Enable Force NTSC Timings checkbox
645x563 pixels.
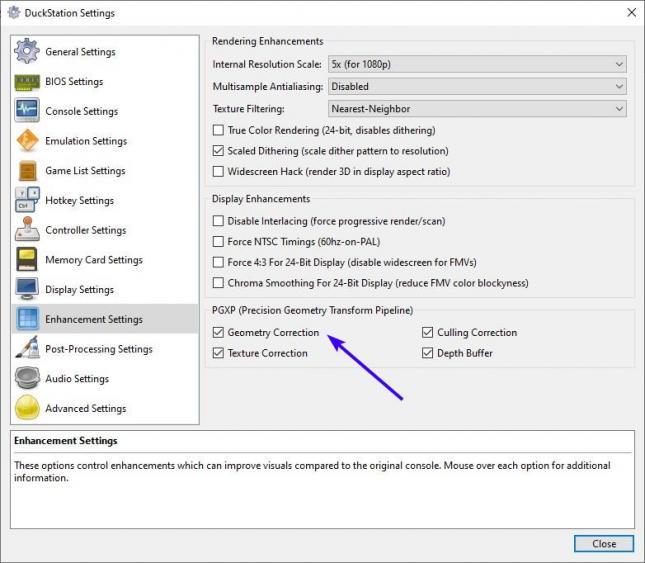[218, 241]
